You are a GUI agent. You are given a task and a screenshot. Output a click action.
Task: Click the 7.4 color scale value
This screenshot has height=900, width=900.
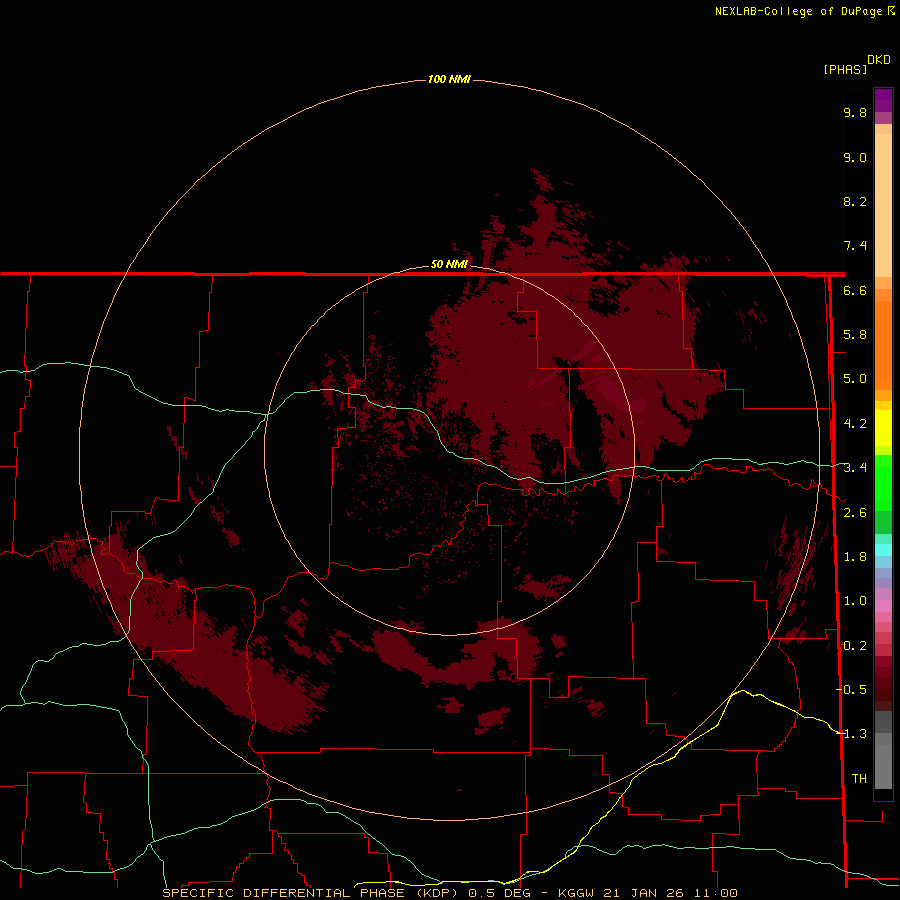[x=855, y=246]
